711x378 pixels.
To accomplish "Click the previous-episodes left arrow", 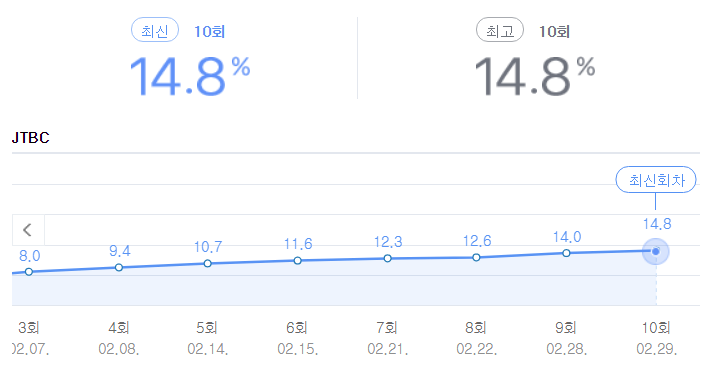I will point(28,230).
